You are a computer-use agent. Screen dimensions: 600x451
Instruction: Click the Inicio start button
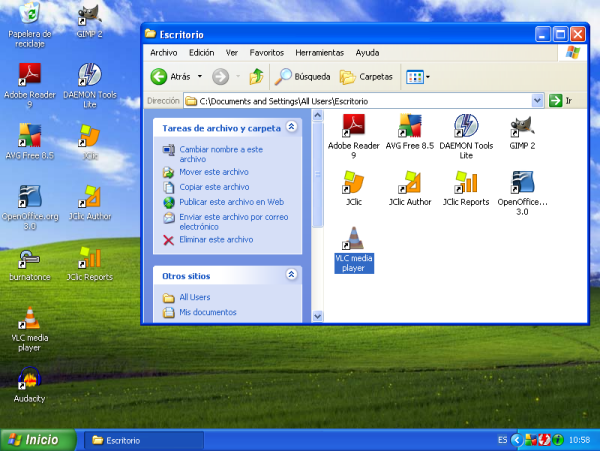click(x=38, y=439)
